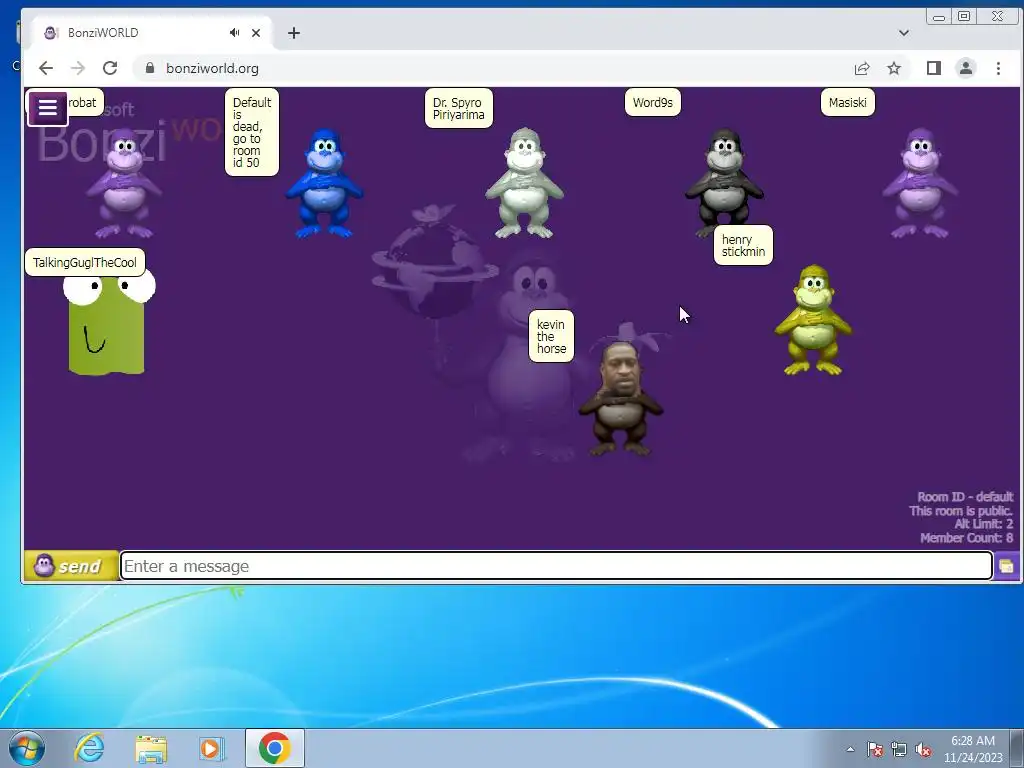Click the white Bonzi character
This screenshot has width=1024, height=768.
tap(524, 184)
